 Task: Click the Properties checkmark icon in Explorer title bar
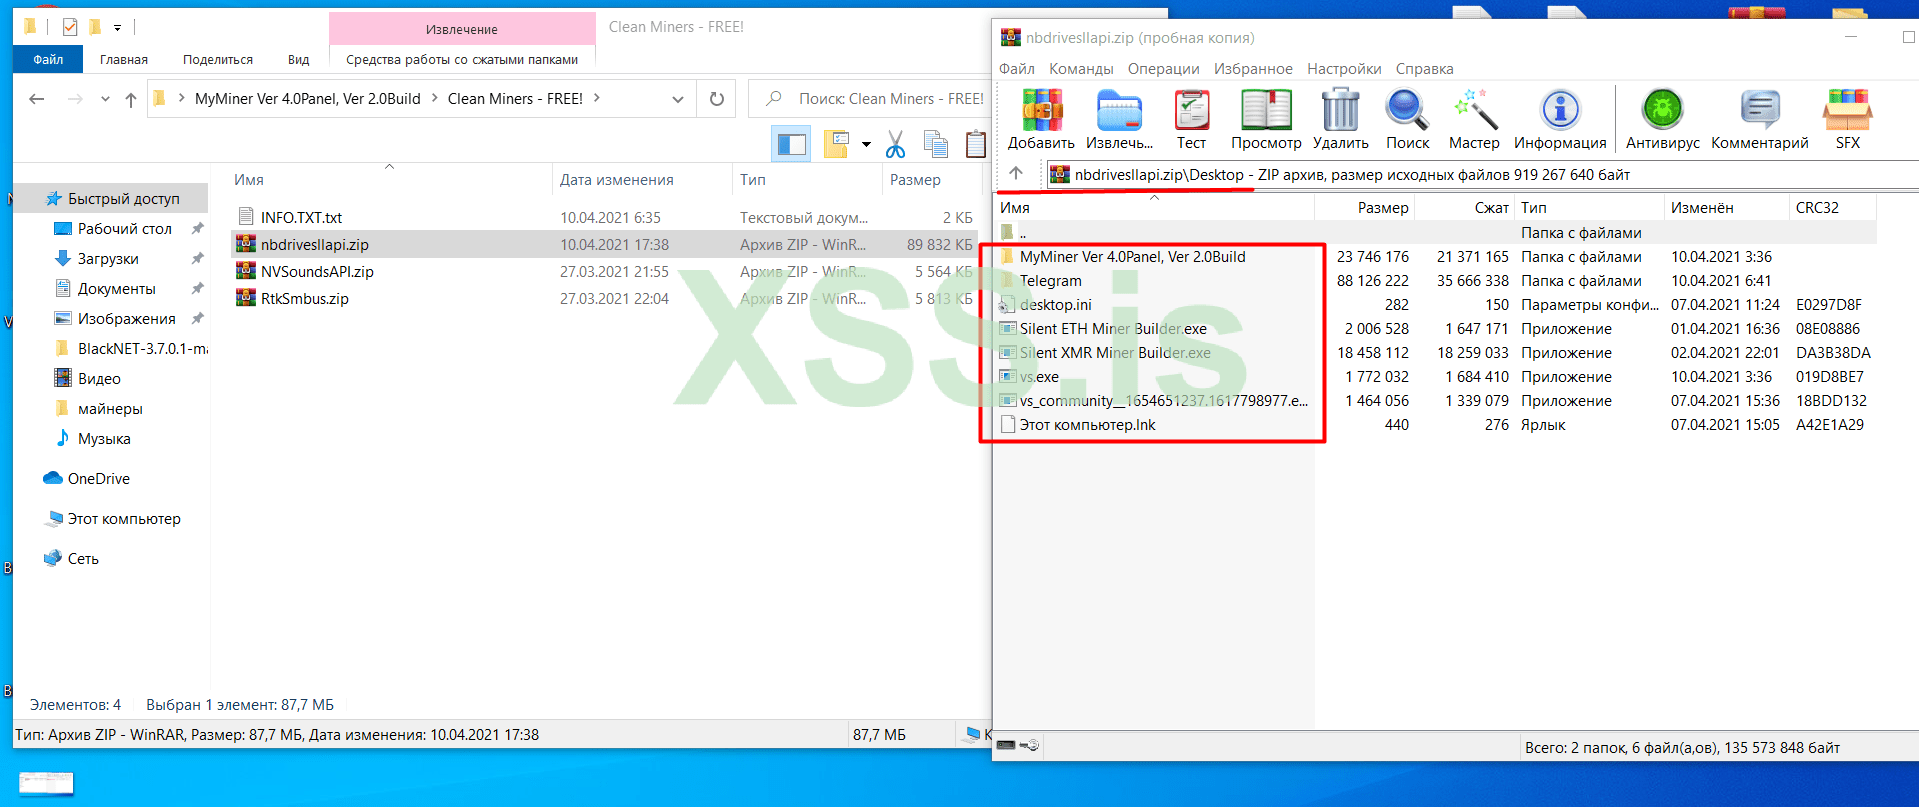pos(70,27)
